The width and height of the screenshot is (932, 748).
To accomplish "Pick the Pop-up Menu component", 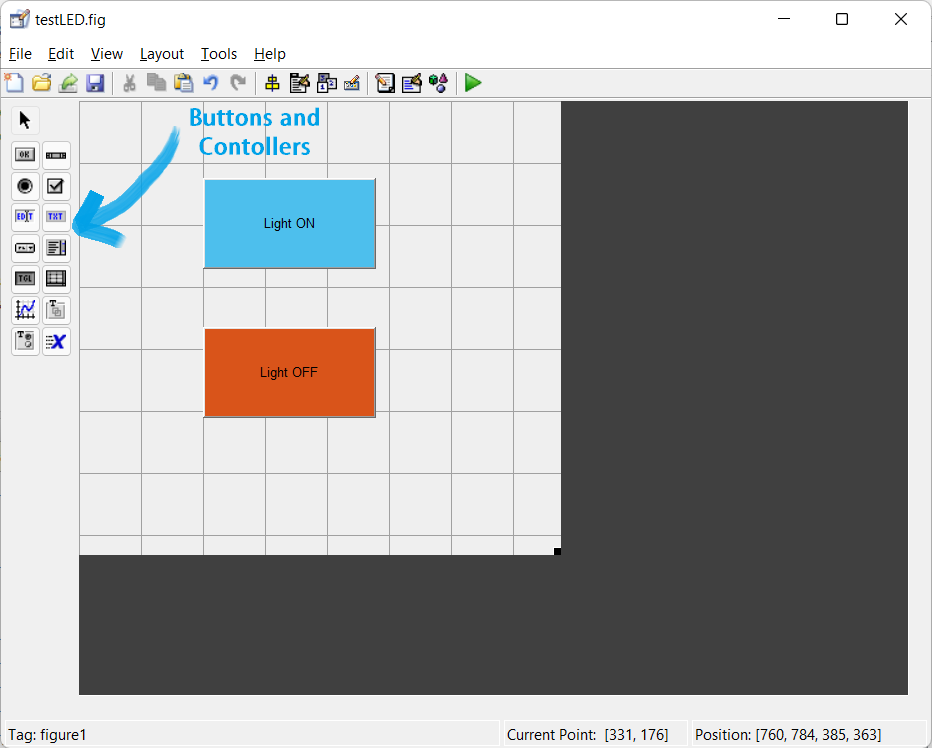I will click(25, 248).
